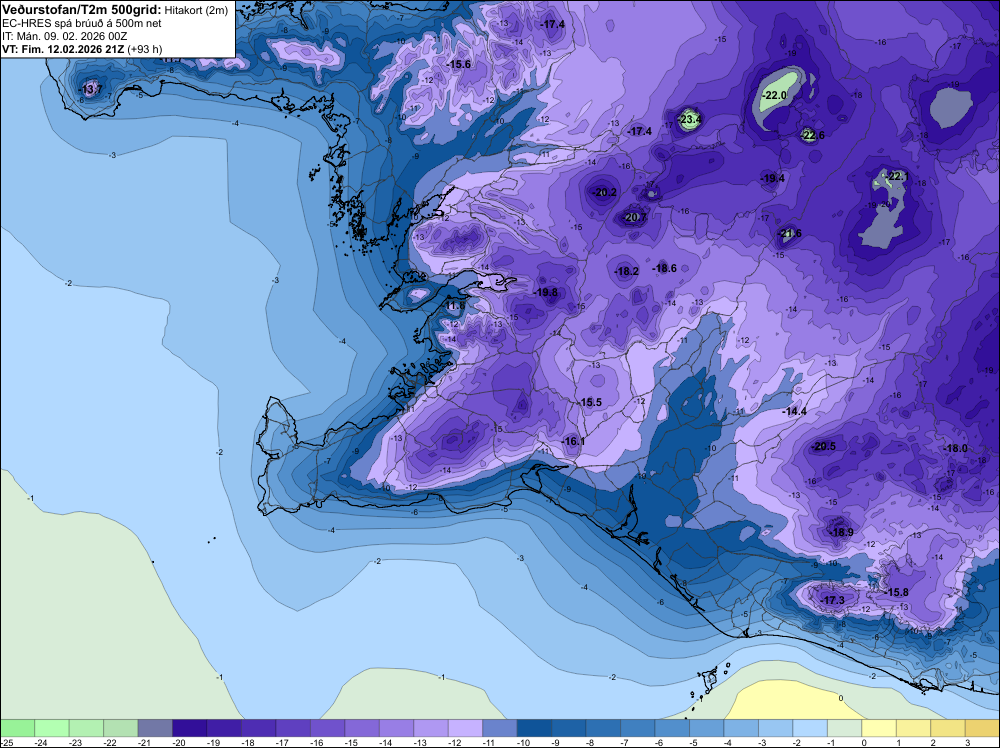Click the legend swatch labelled -10

(x=534, y=728)
